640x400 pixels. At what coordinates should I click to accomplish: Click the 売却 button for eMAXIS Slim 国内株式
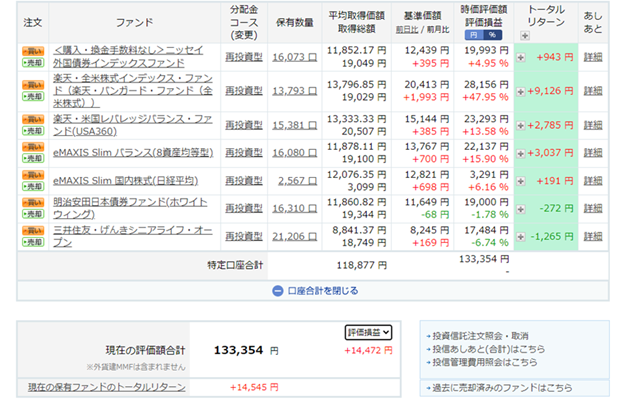[32, 188]
